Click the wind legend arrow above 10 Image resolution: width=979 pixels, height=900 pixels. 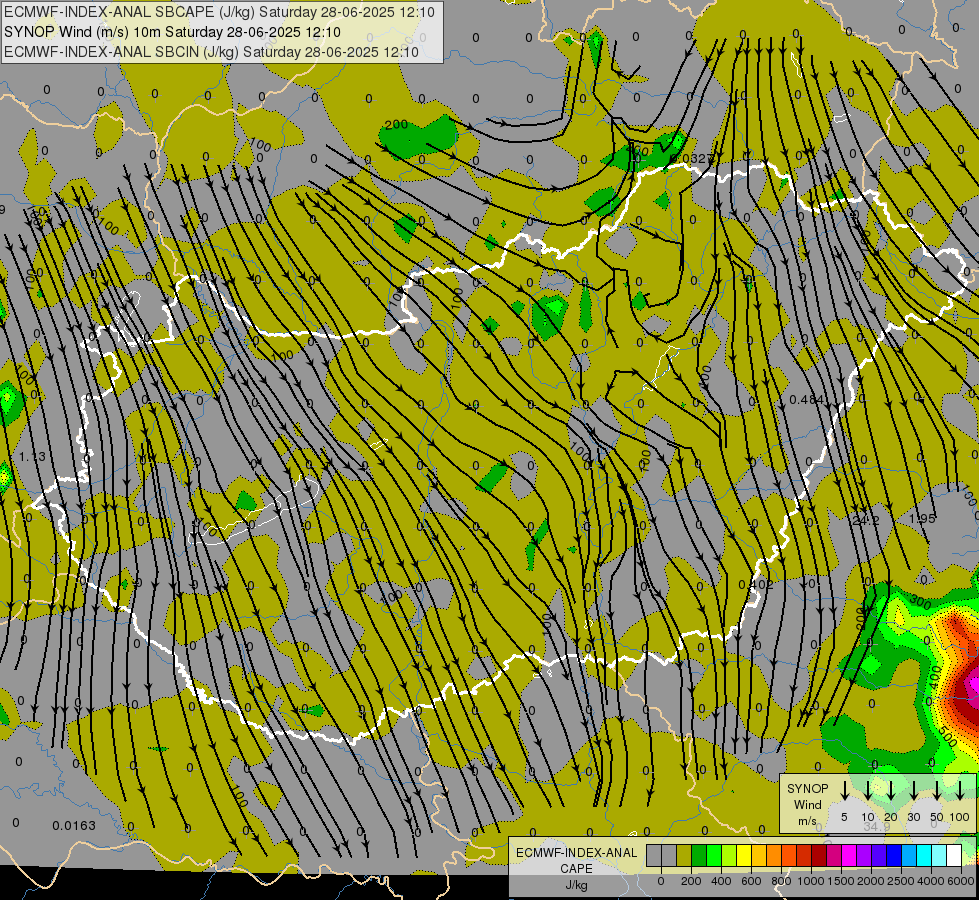coord(868,790)
